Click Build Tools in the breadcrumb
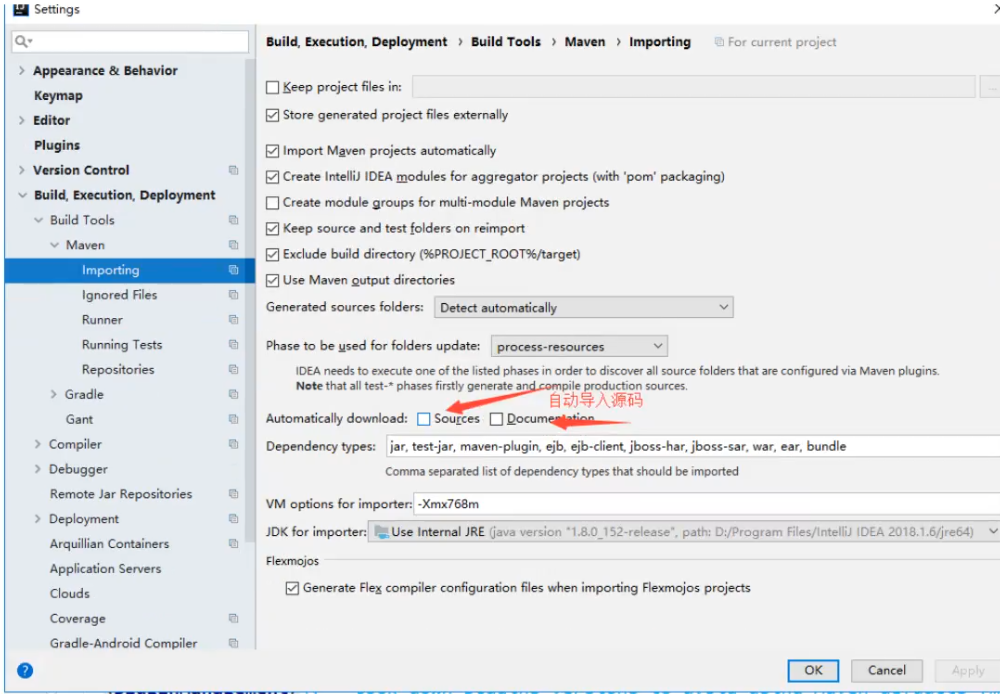This screenshot has width=1000, height=694. point(506,42)
